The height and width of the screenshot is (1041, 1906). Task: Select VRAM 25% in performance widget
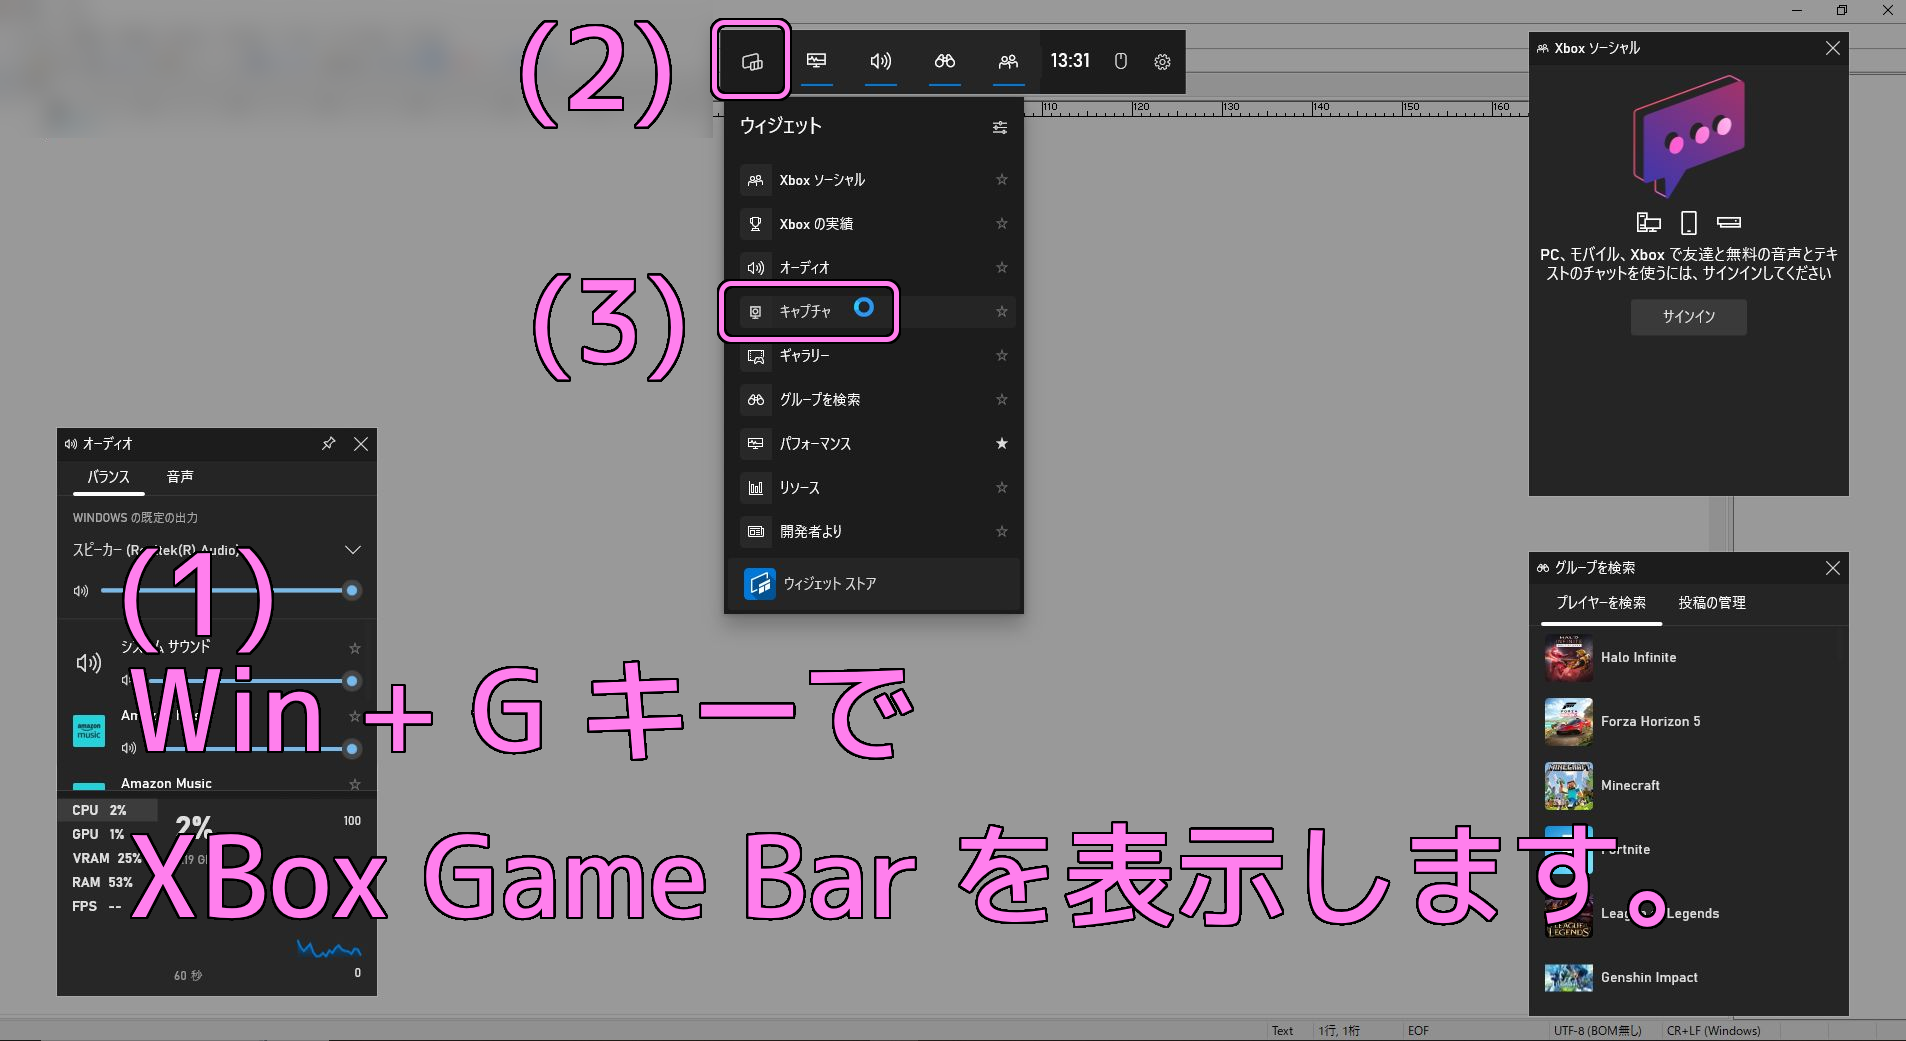point(106,858)
